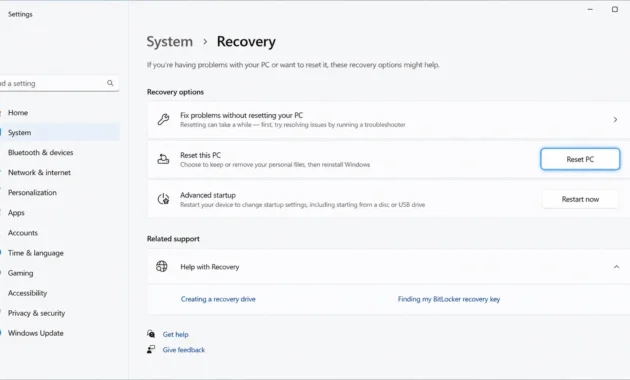Viewport: 630px width, 380px height.
Task: Focus the Find a setting search field
Action: point(59,83)
